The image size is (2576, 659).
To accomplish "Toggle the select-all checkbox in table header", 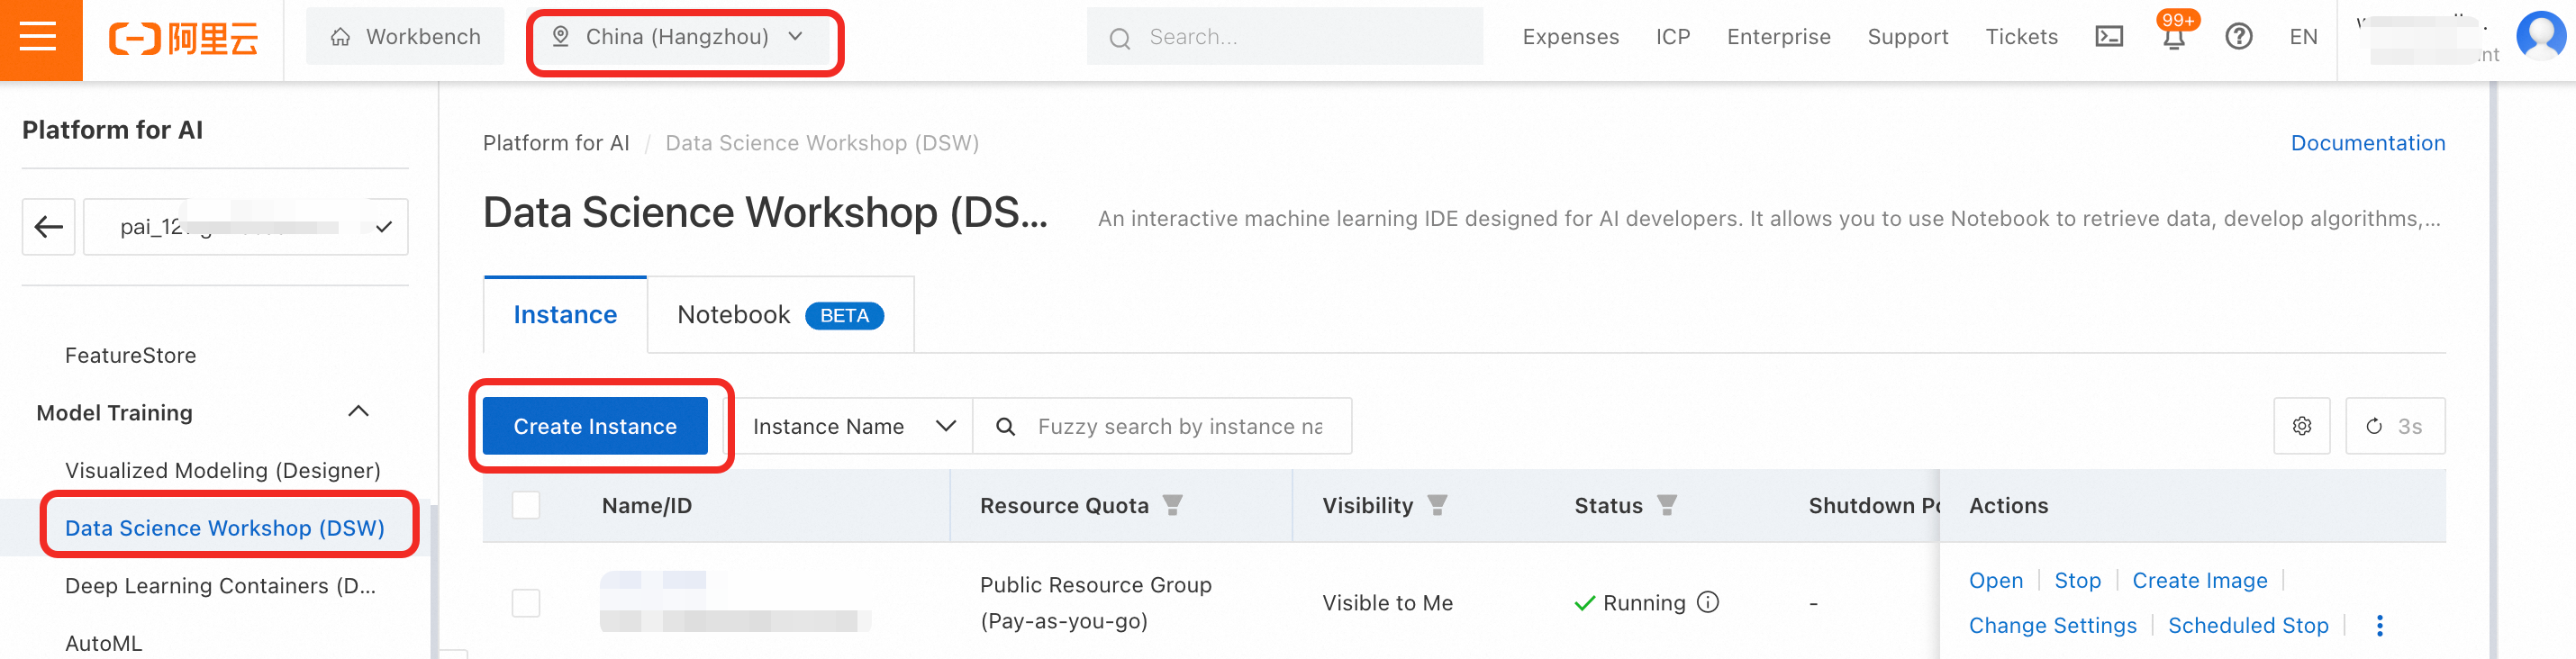I will [x=526, y=505].
